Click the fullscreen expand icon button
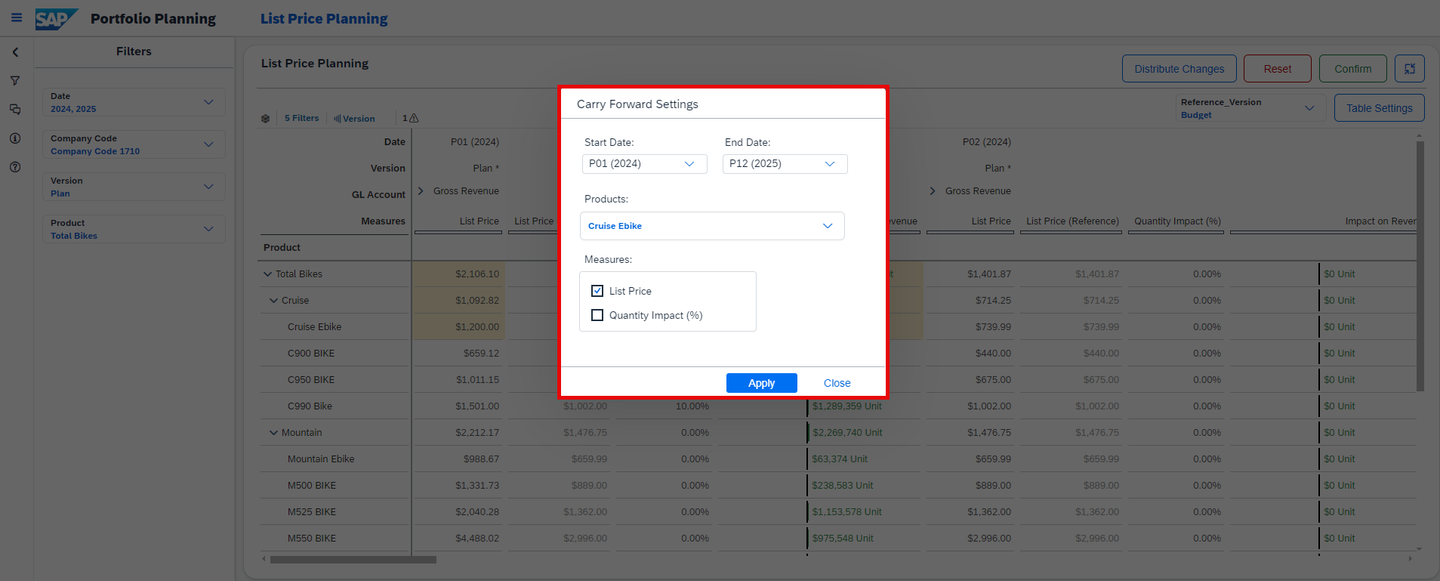The height and width of the screenshot is (581, 1440). coord(1410,69)
